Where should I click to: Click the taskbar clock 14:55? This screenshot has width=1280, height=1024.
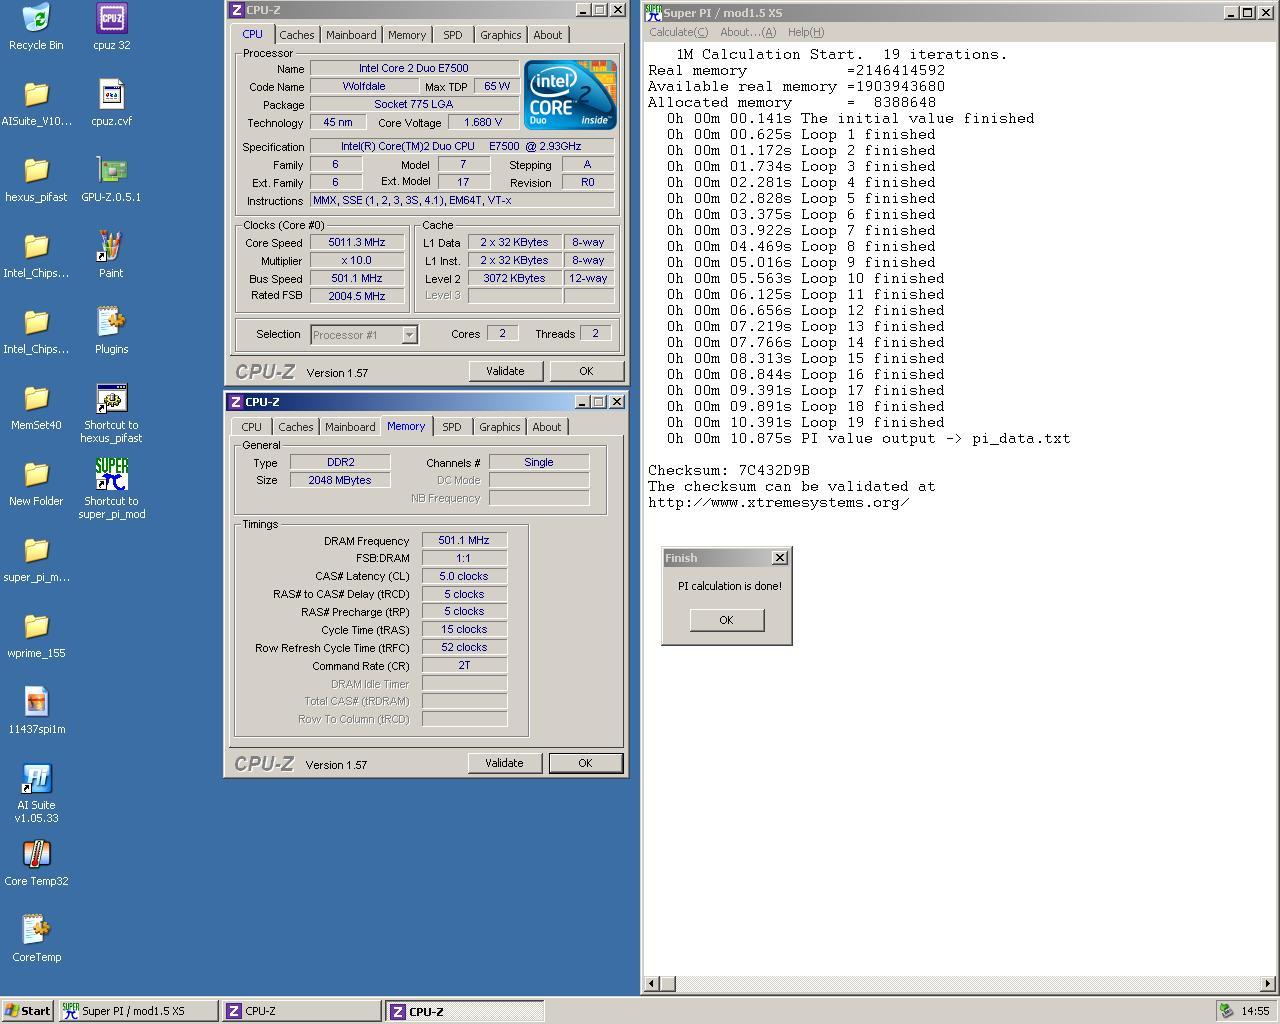coord(1255,1011)
